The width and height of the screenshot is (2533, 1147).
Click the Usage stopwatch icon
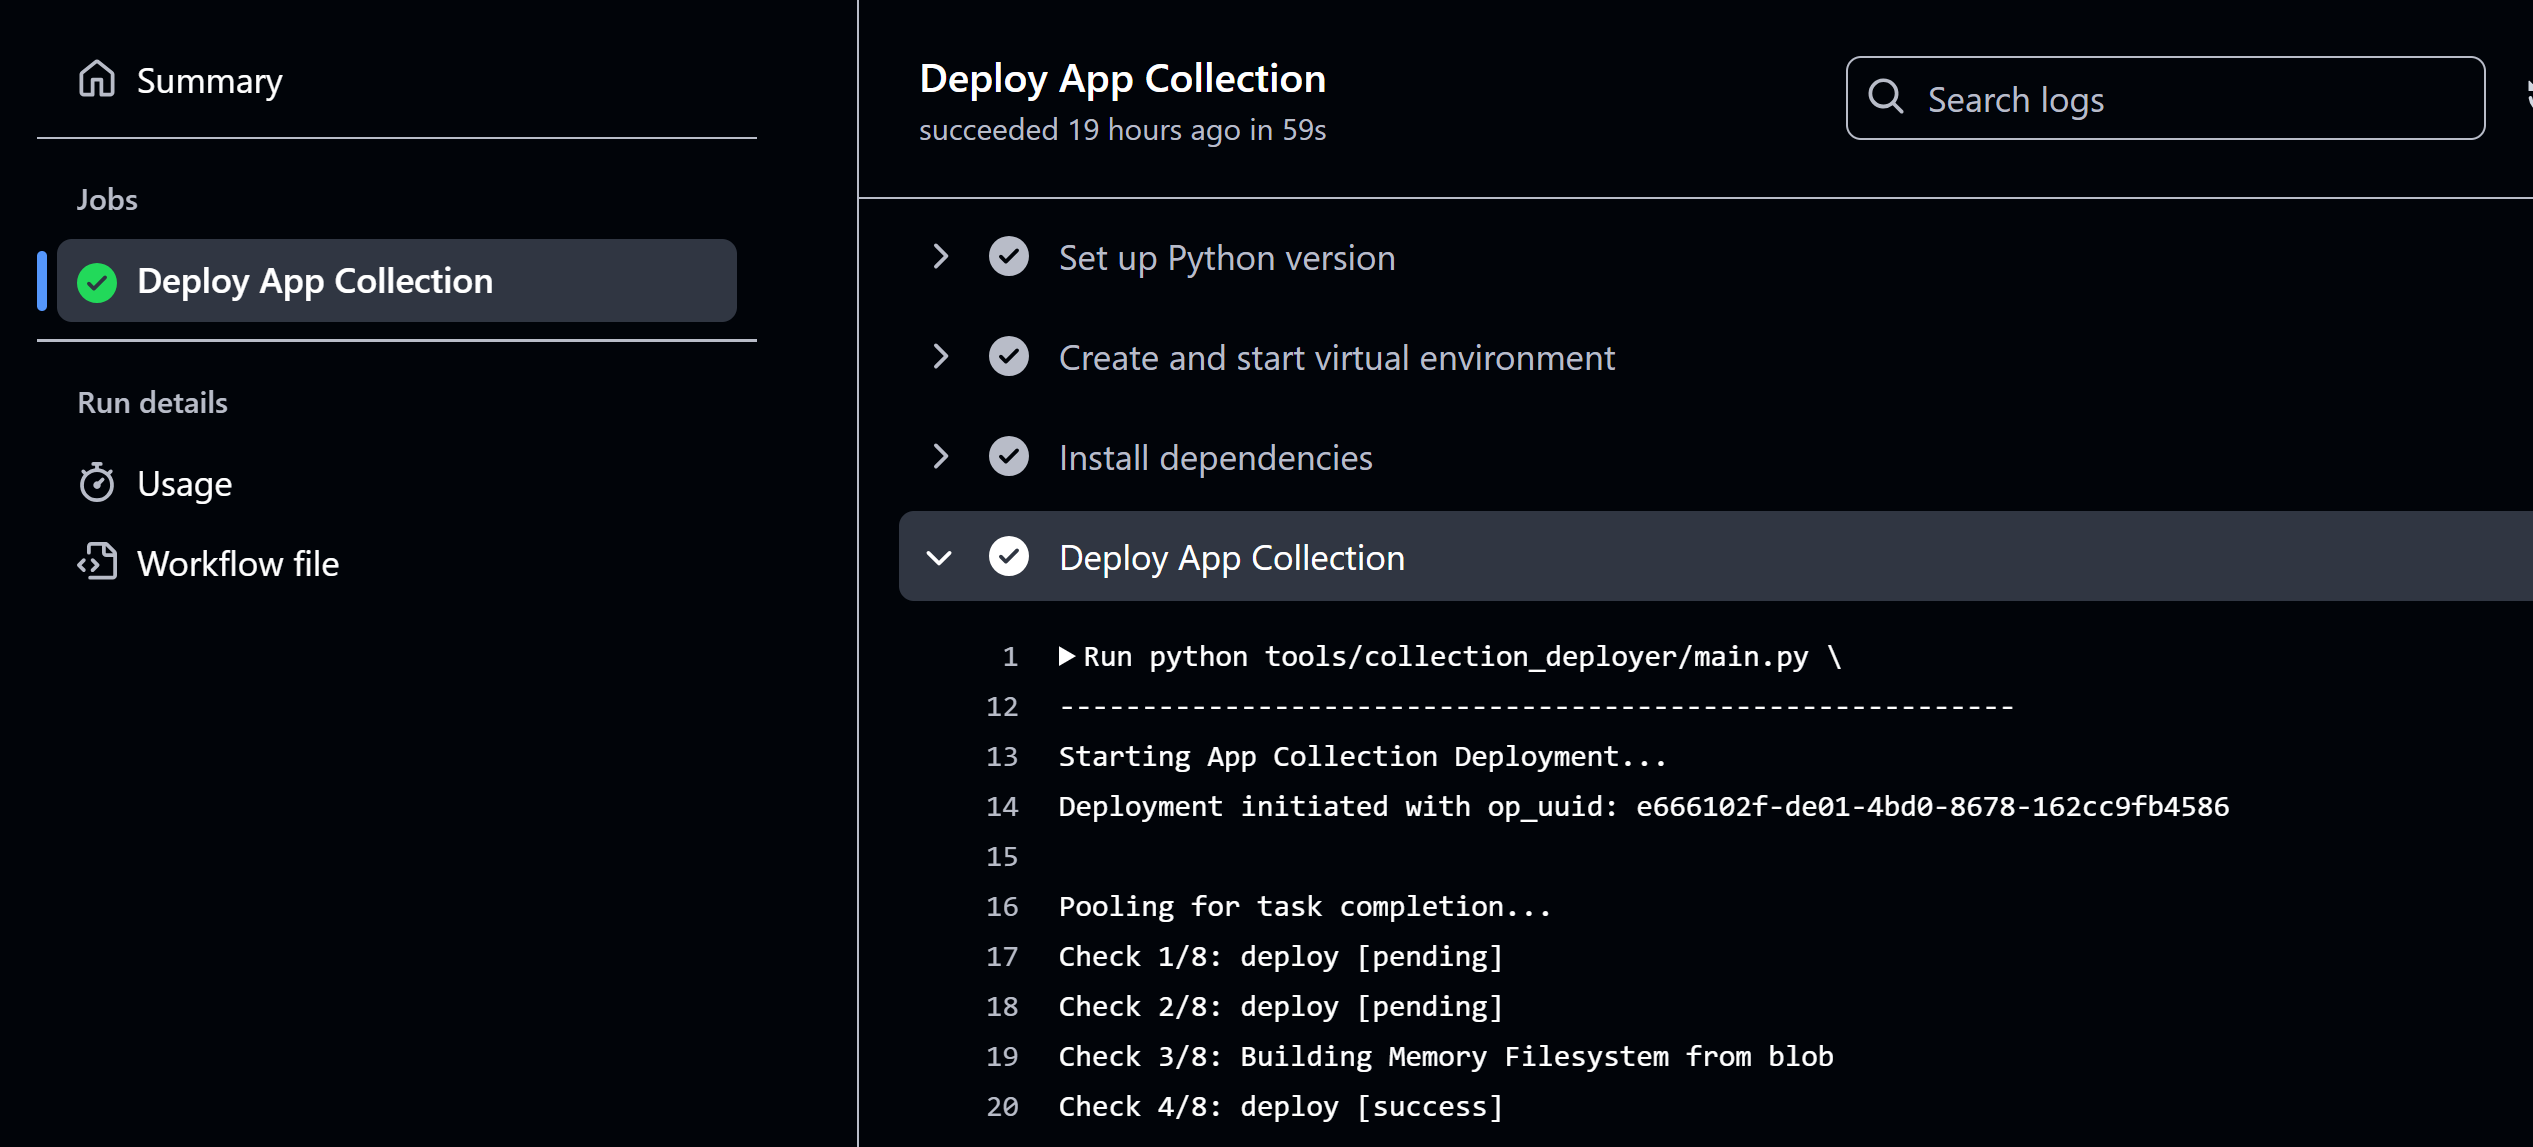97,483
